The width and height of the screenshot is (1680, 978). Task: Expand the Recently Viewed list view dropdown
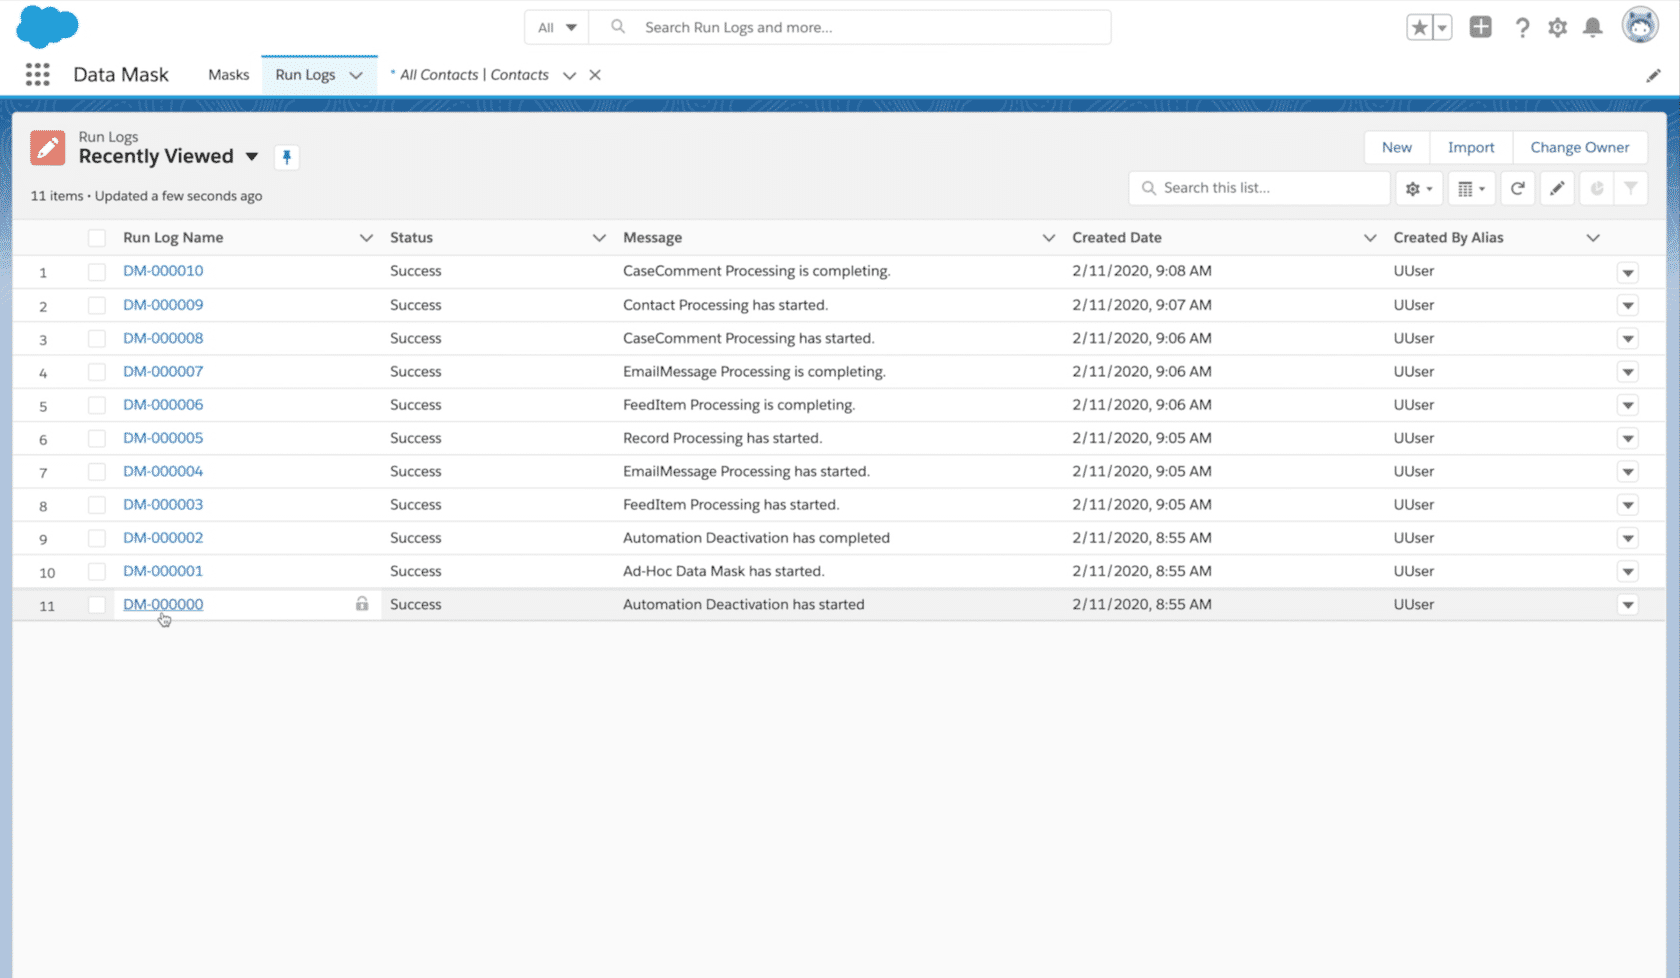pos(252,157)
